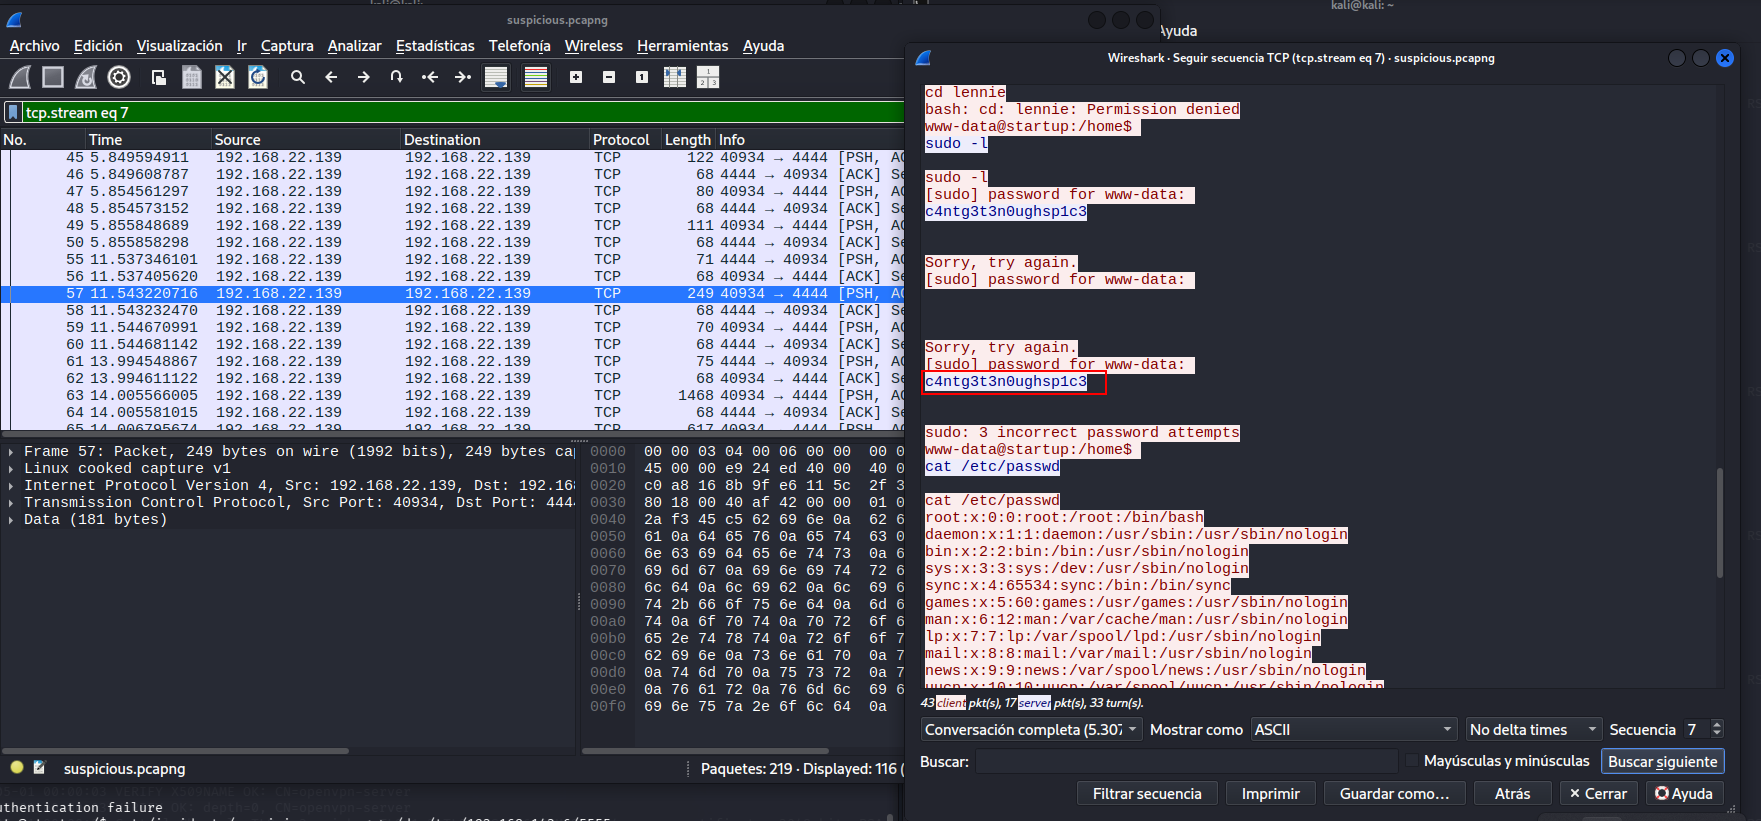Click the 'cat /etc/passwd' command line in stream
This screenshot has width=1761, height=821.
(x=992, y=467)
